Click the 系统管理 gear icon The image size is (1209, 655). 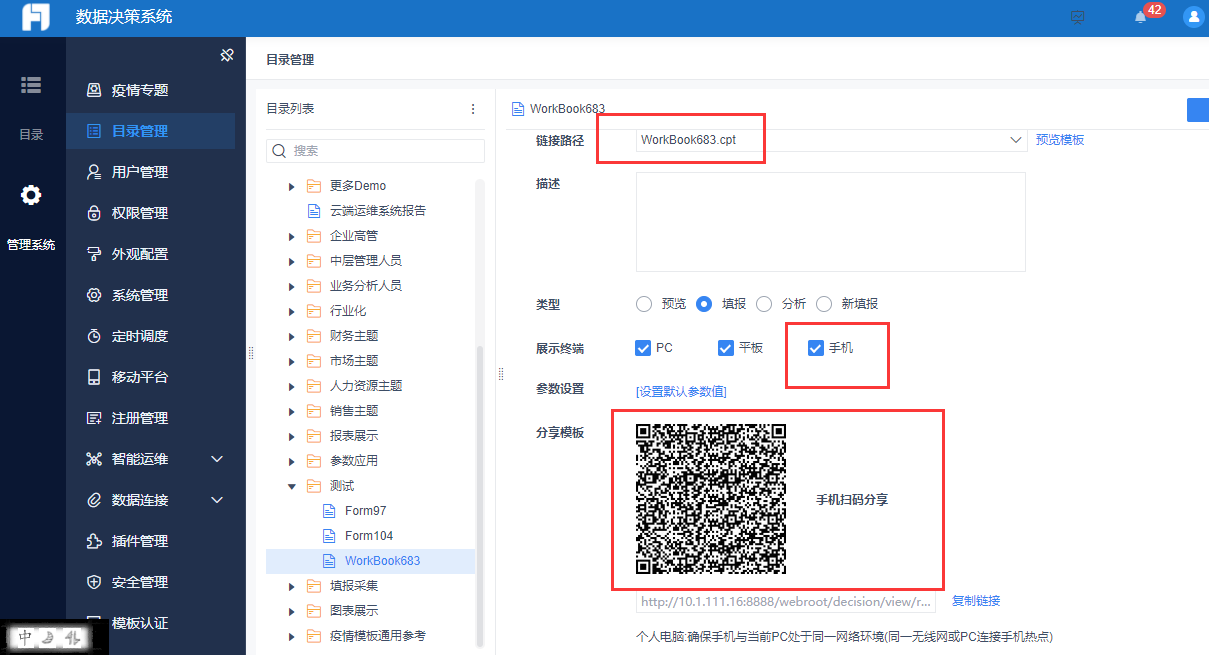94,295
